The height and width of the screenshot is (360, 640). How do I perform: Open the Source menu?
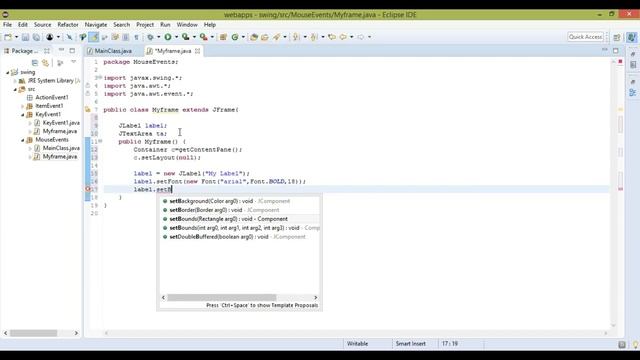[42, 25]
